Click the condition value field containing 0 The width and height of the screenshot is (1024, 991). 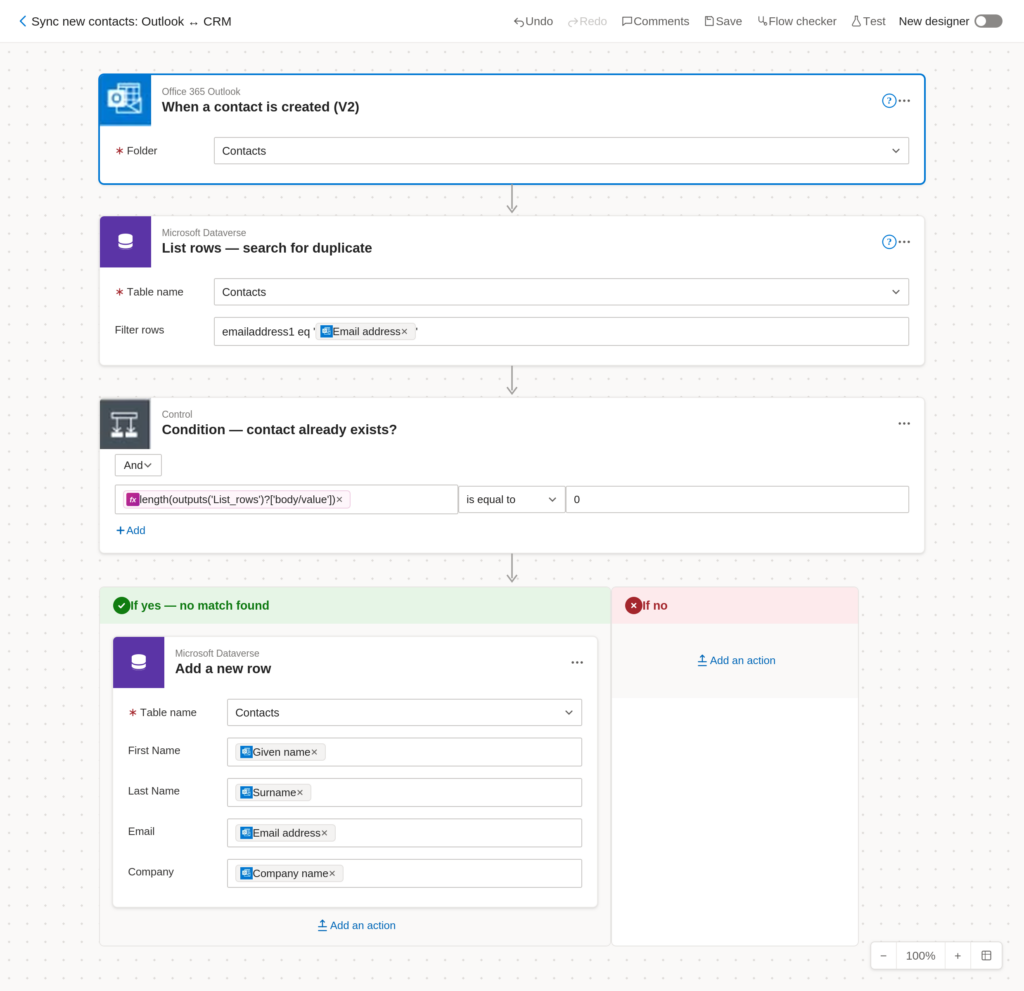click(737, 500)
